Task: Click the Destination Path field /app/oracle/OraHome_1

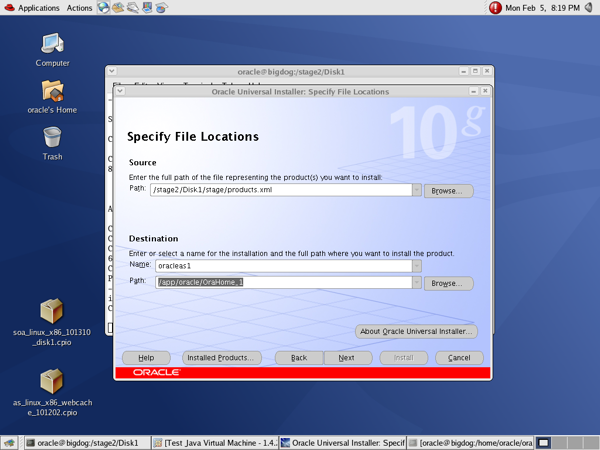Action: 284,282
